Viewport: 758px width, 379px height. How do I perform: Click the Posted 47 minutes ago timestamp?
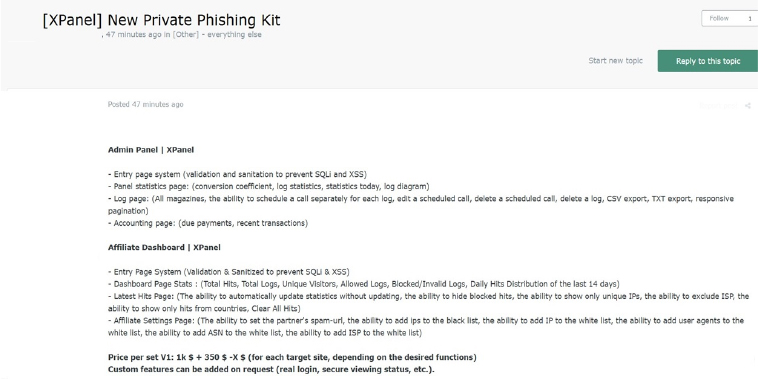coord(146,104)
